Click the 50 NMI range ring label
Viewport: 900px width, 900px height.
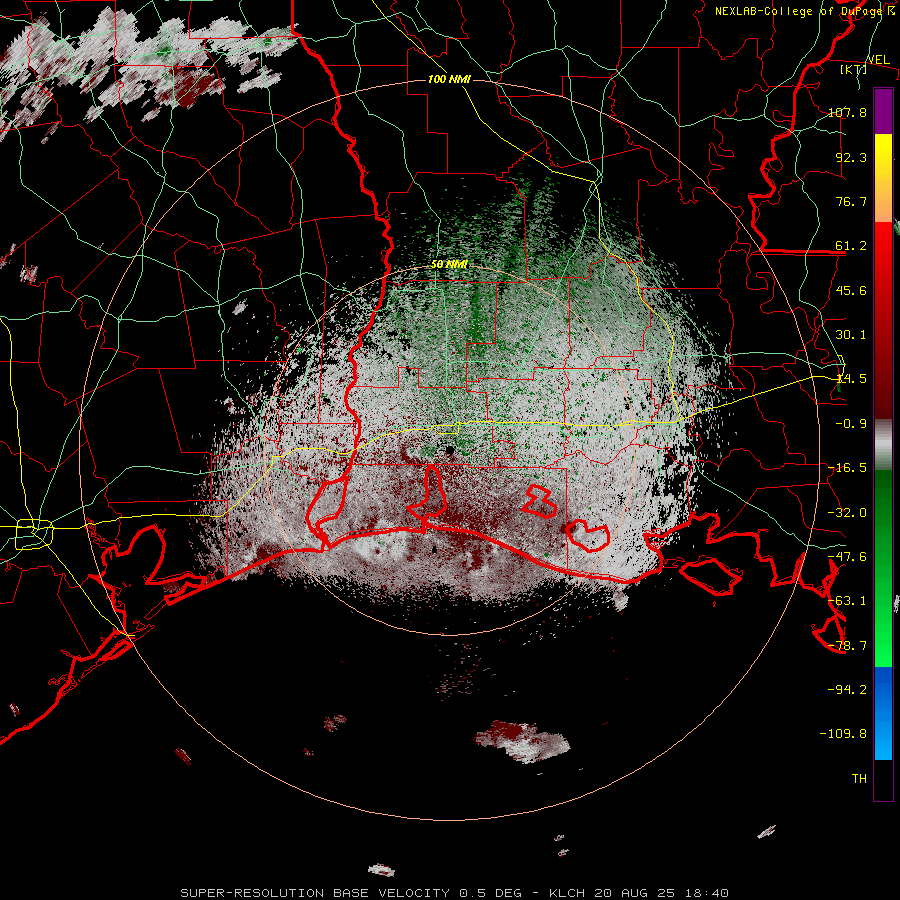tap(449, 264)
